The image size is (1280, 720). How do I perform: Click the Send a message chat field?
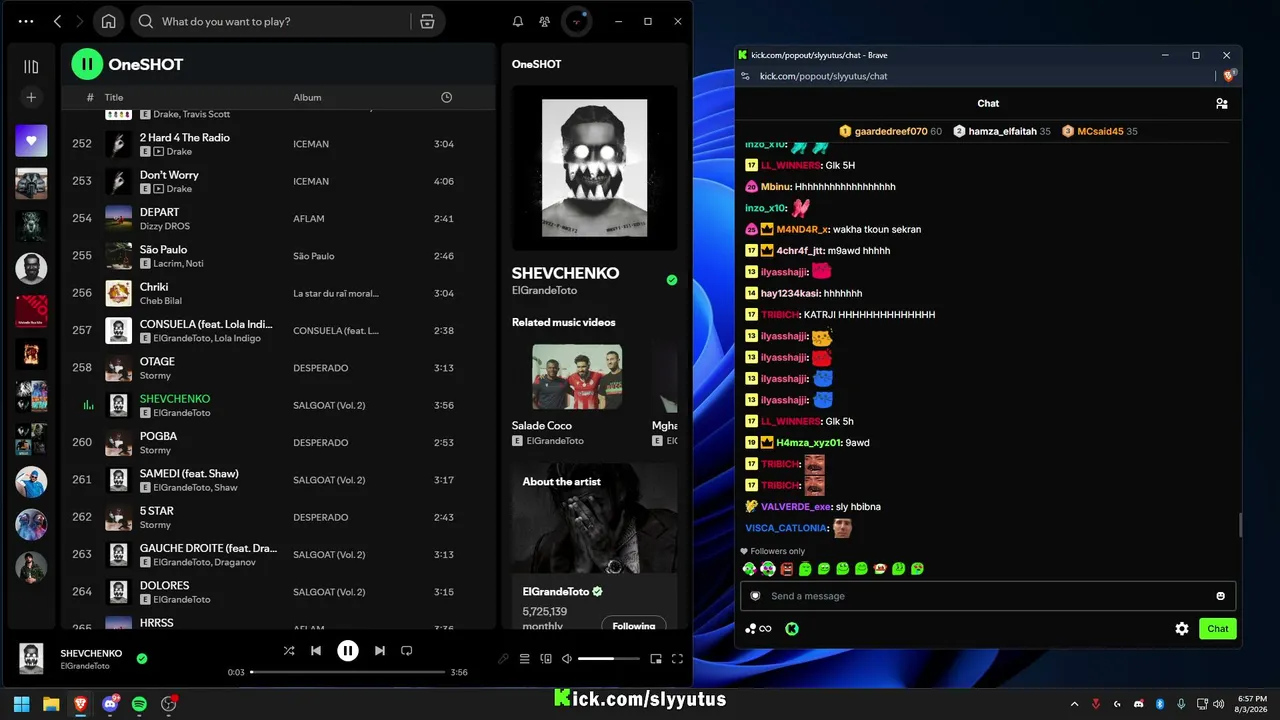point(988,596)
